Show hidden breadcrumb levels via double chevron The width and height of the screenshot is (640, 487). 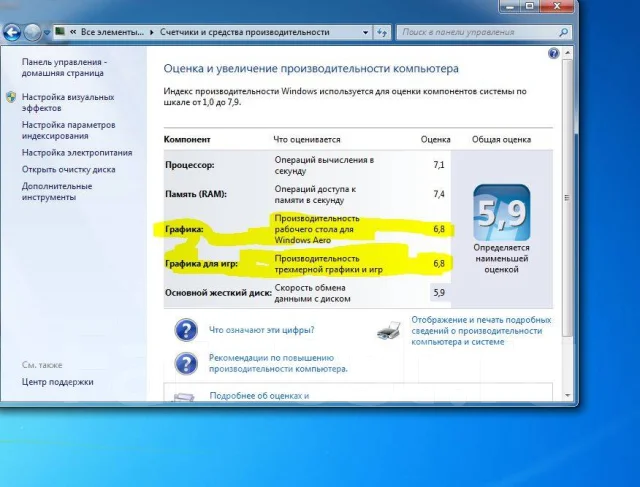pos(73,32)
